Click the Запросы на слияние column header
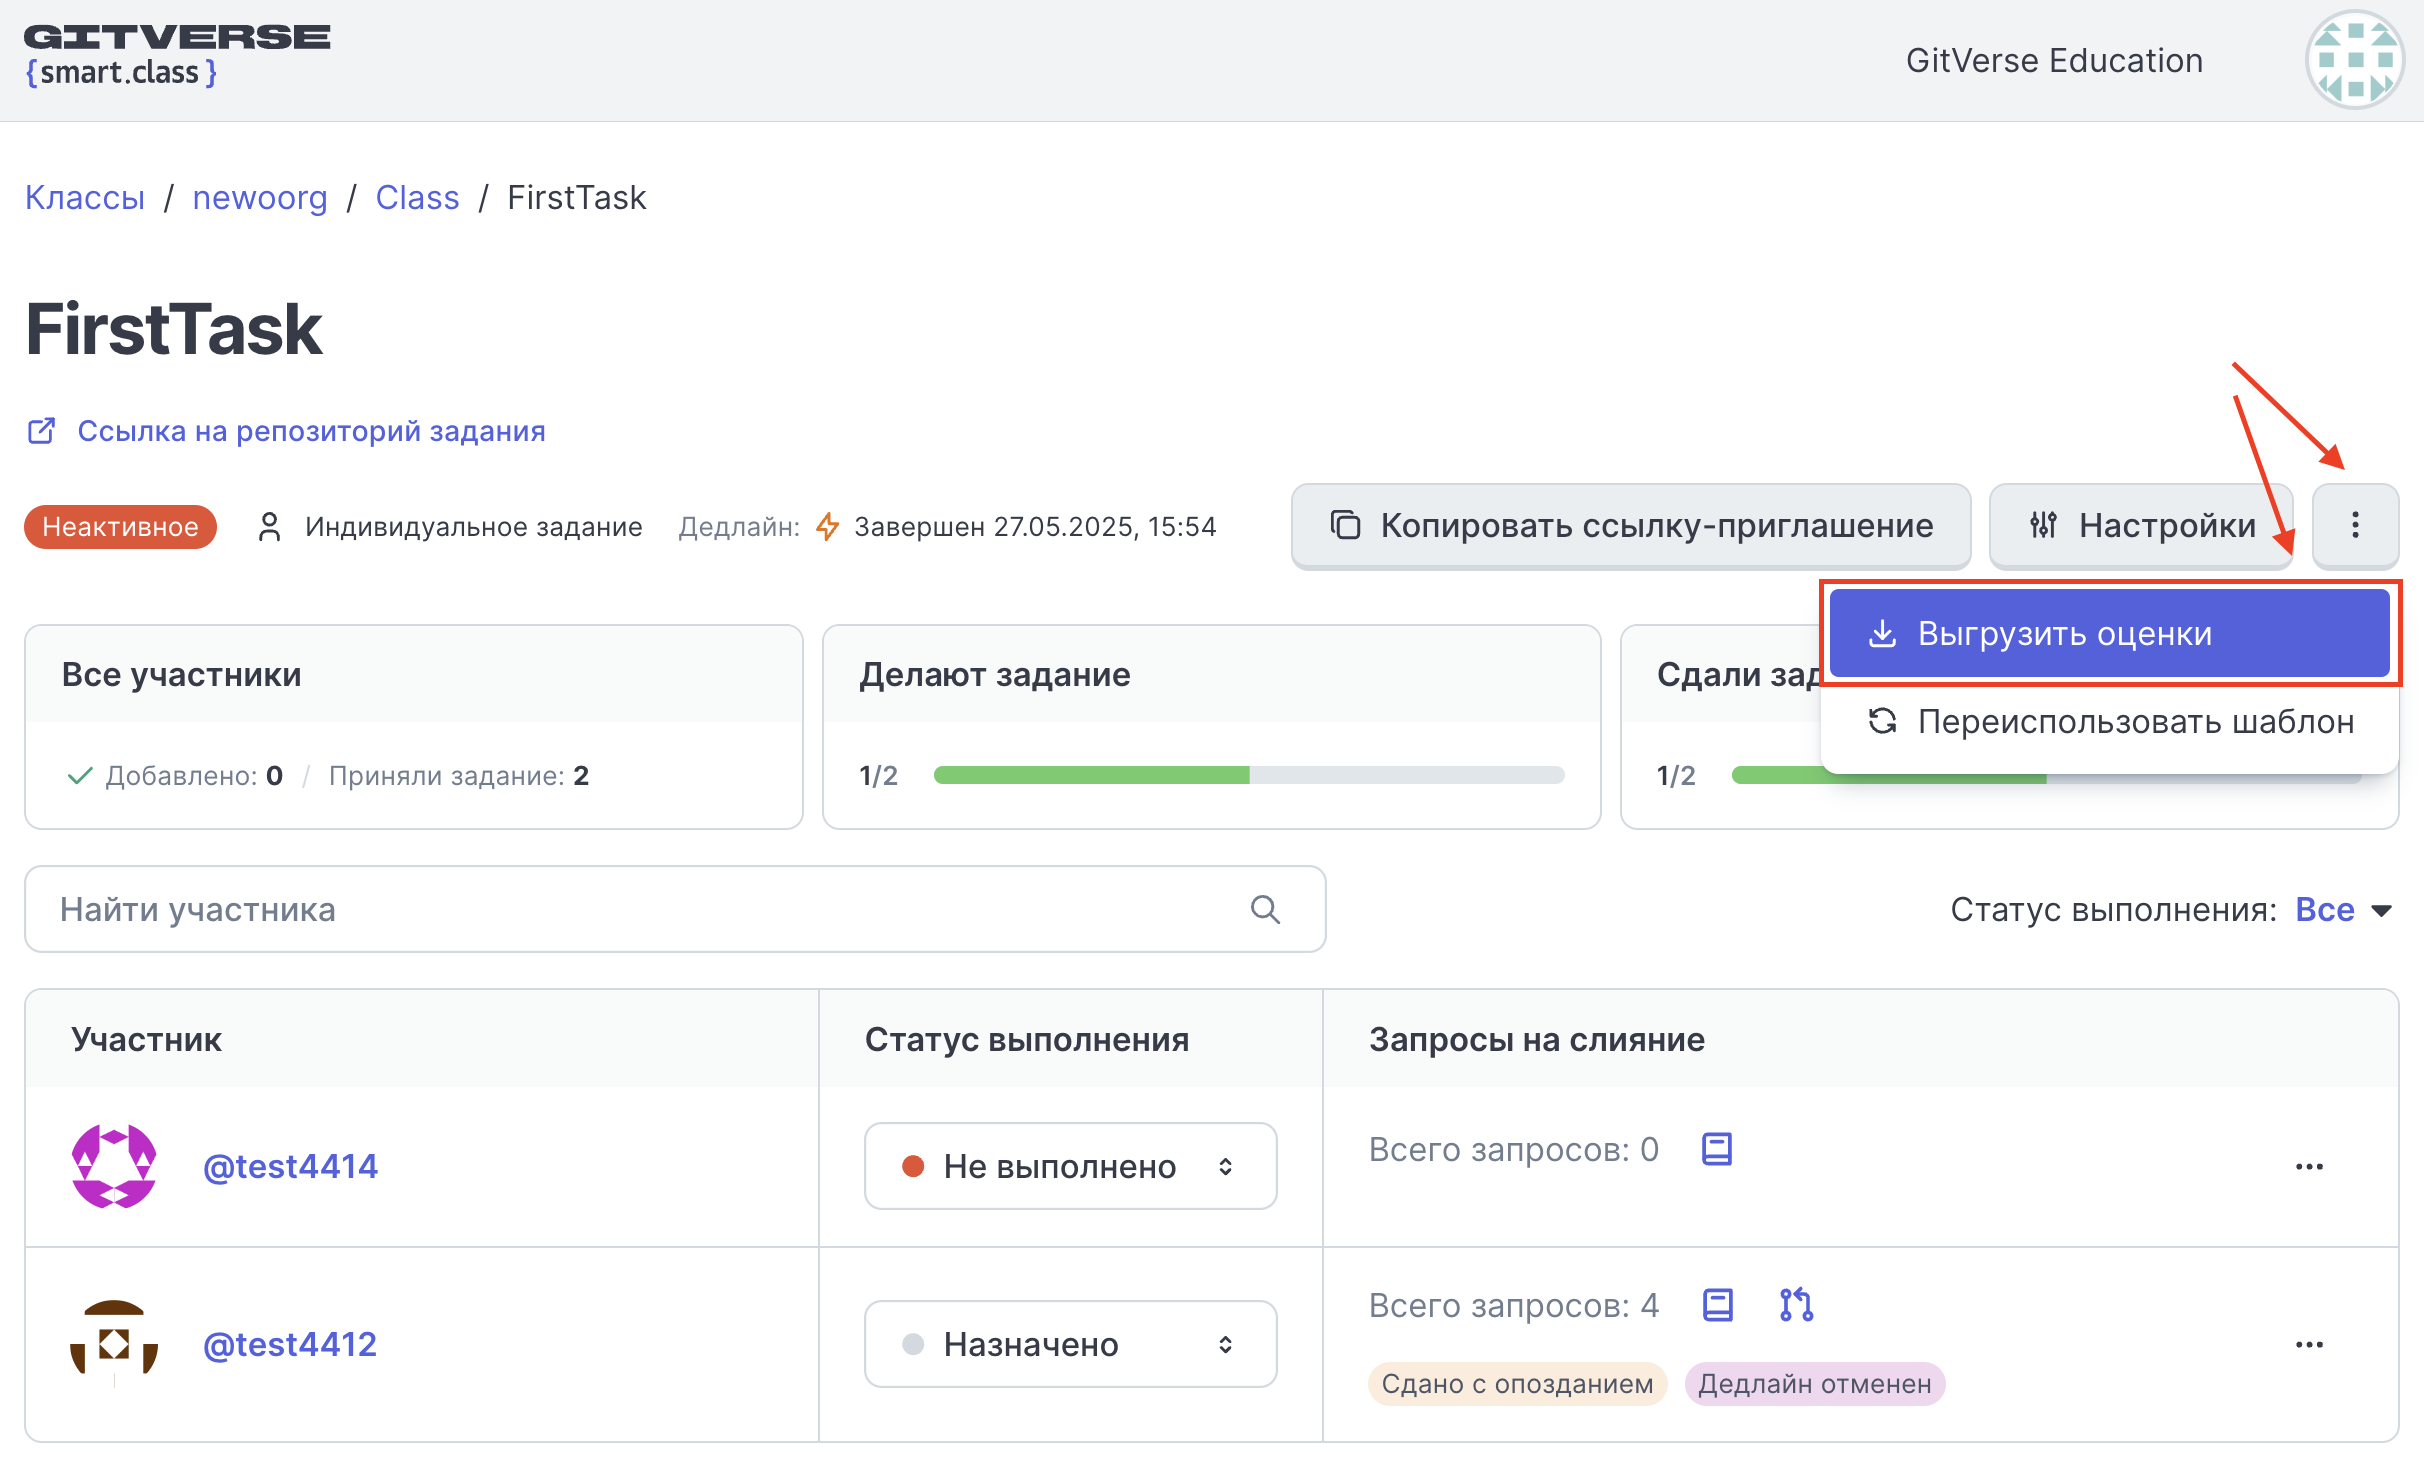This screenshot has width=2424, height=1472. point(1537,1039)
